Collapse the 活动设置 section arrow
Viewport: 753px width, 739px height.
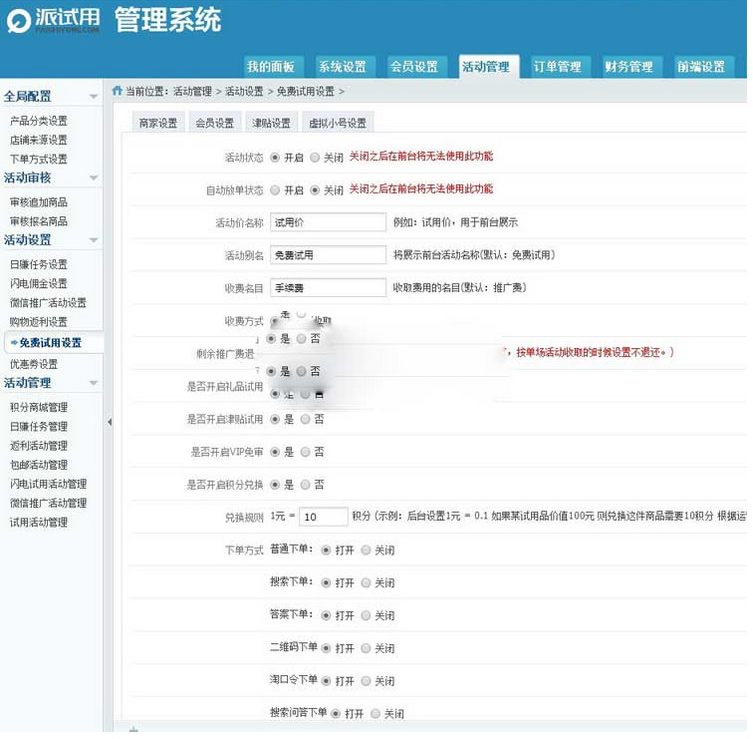point(93,240)
